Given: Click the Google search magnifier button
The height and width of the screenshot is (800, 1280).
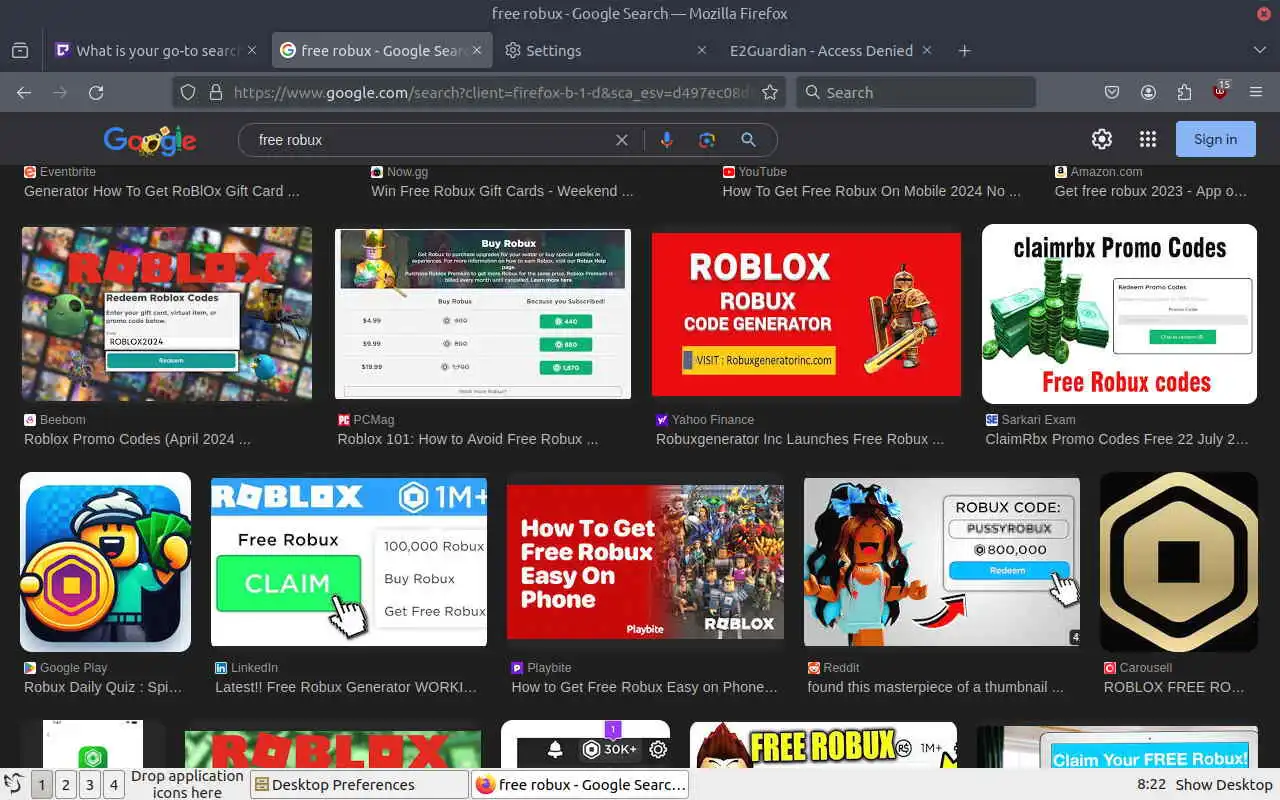Looking at the screenshot, I should pos(748,140).
